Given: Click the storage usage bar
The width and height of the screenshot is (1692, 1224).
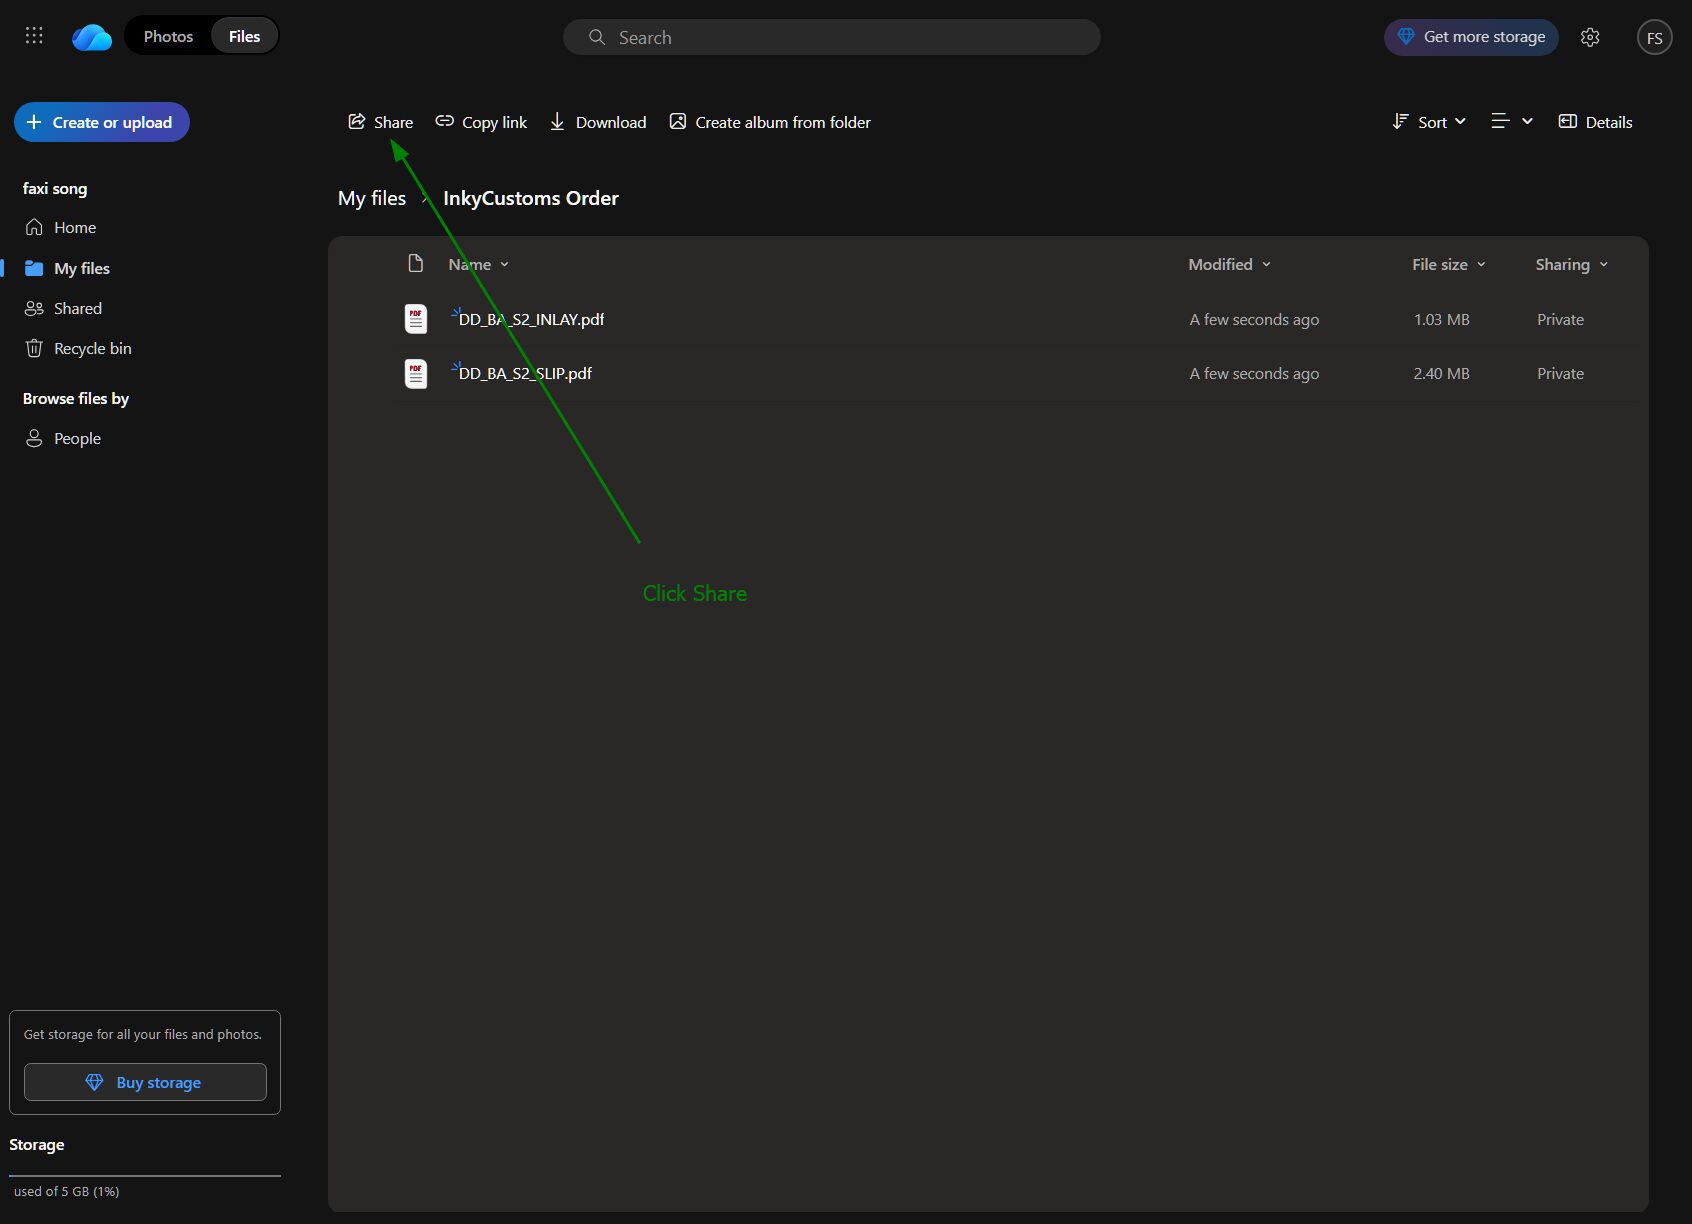Looking at the screenshot, I should [145, 1176].
